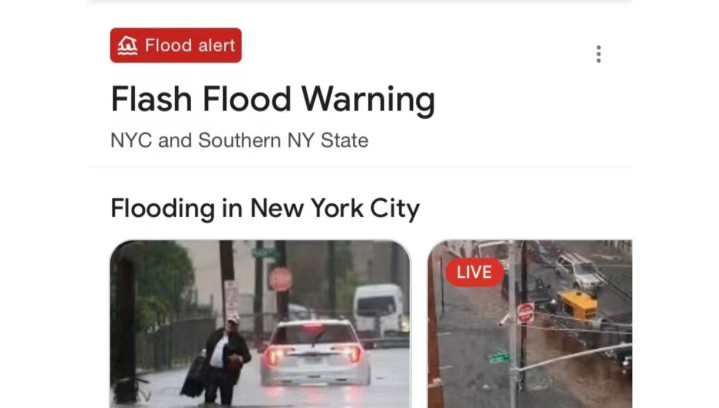Open the Flash Flood Warning headline

click(x=273, y=99)
